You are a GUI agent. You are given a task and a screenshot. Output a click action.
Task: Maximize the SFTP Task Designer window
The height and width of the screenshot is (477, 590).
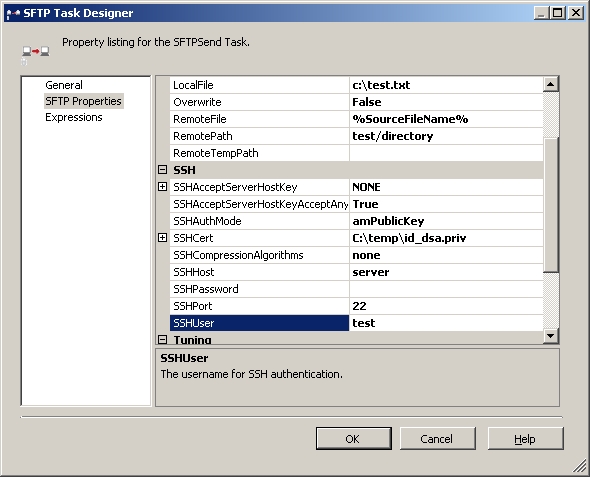pyautogui.click(x=557, y=13)
